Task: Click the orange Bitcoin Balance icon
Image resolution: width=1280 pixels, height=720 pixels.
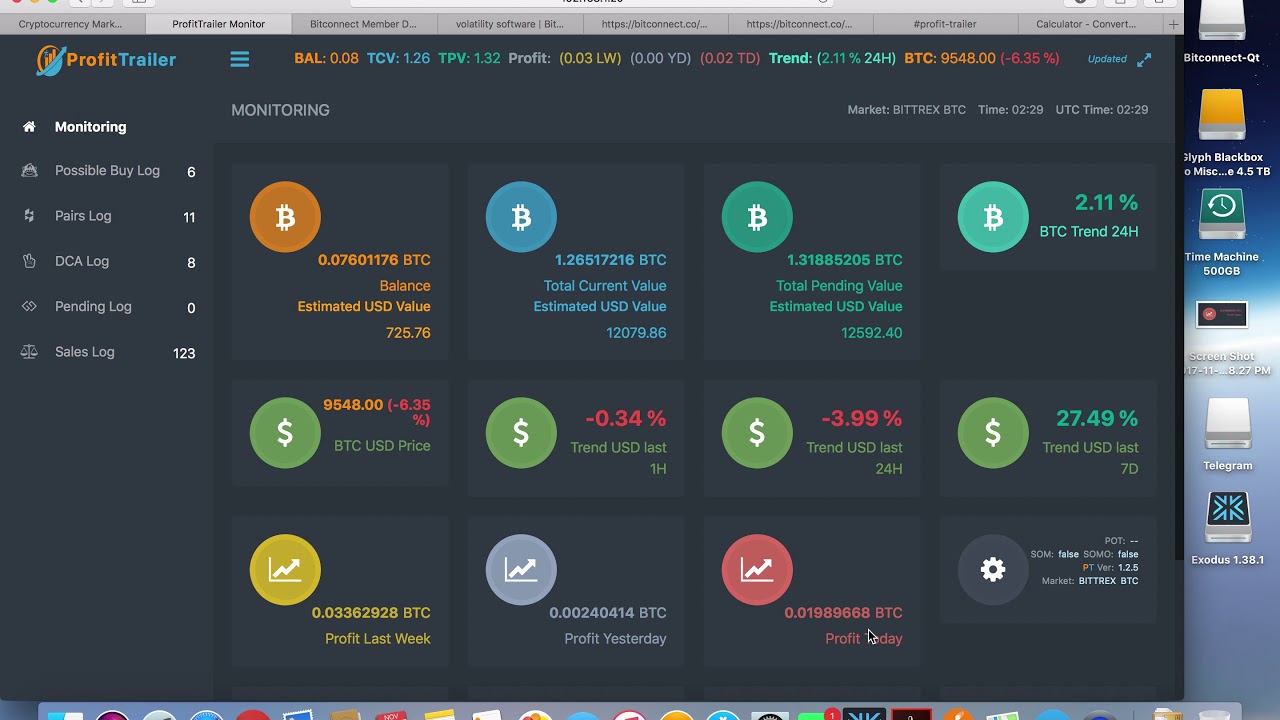Action: tap(285, 217)
